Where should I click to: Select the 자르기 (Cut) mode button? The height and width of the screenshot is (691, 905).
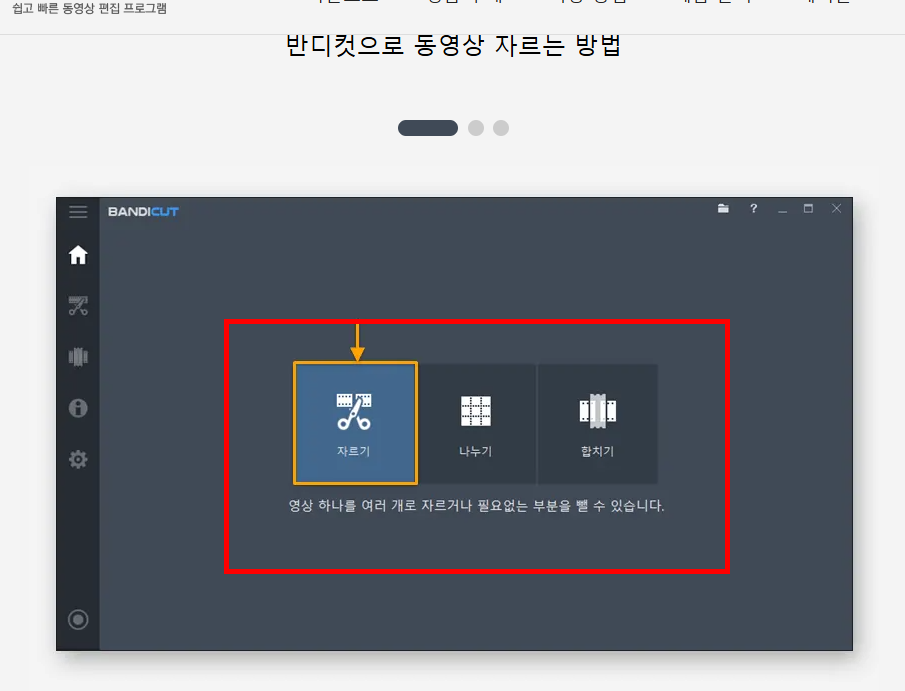pyautogui.click(x=356, y=423)
